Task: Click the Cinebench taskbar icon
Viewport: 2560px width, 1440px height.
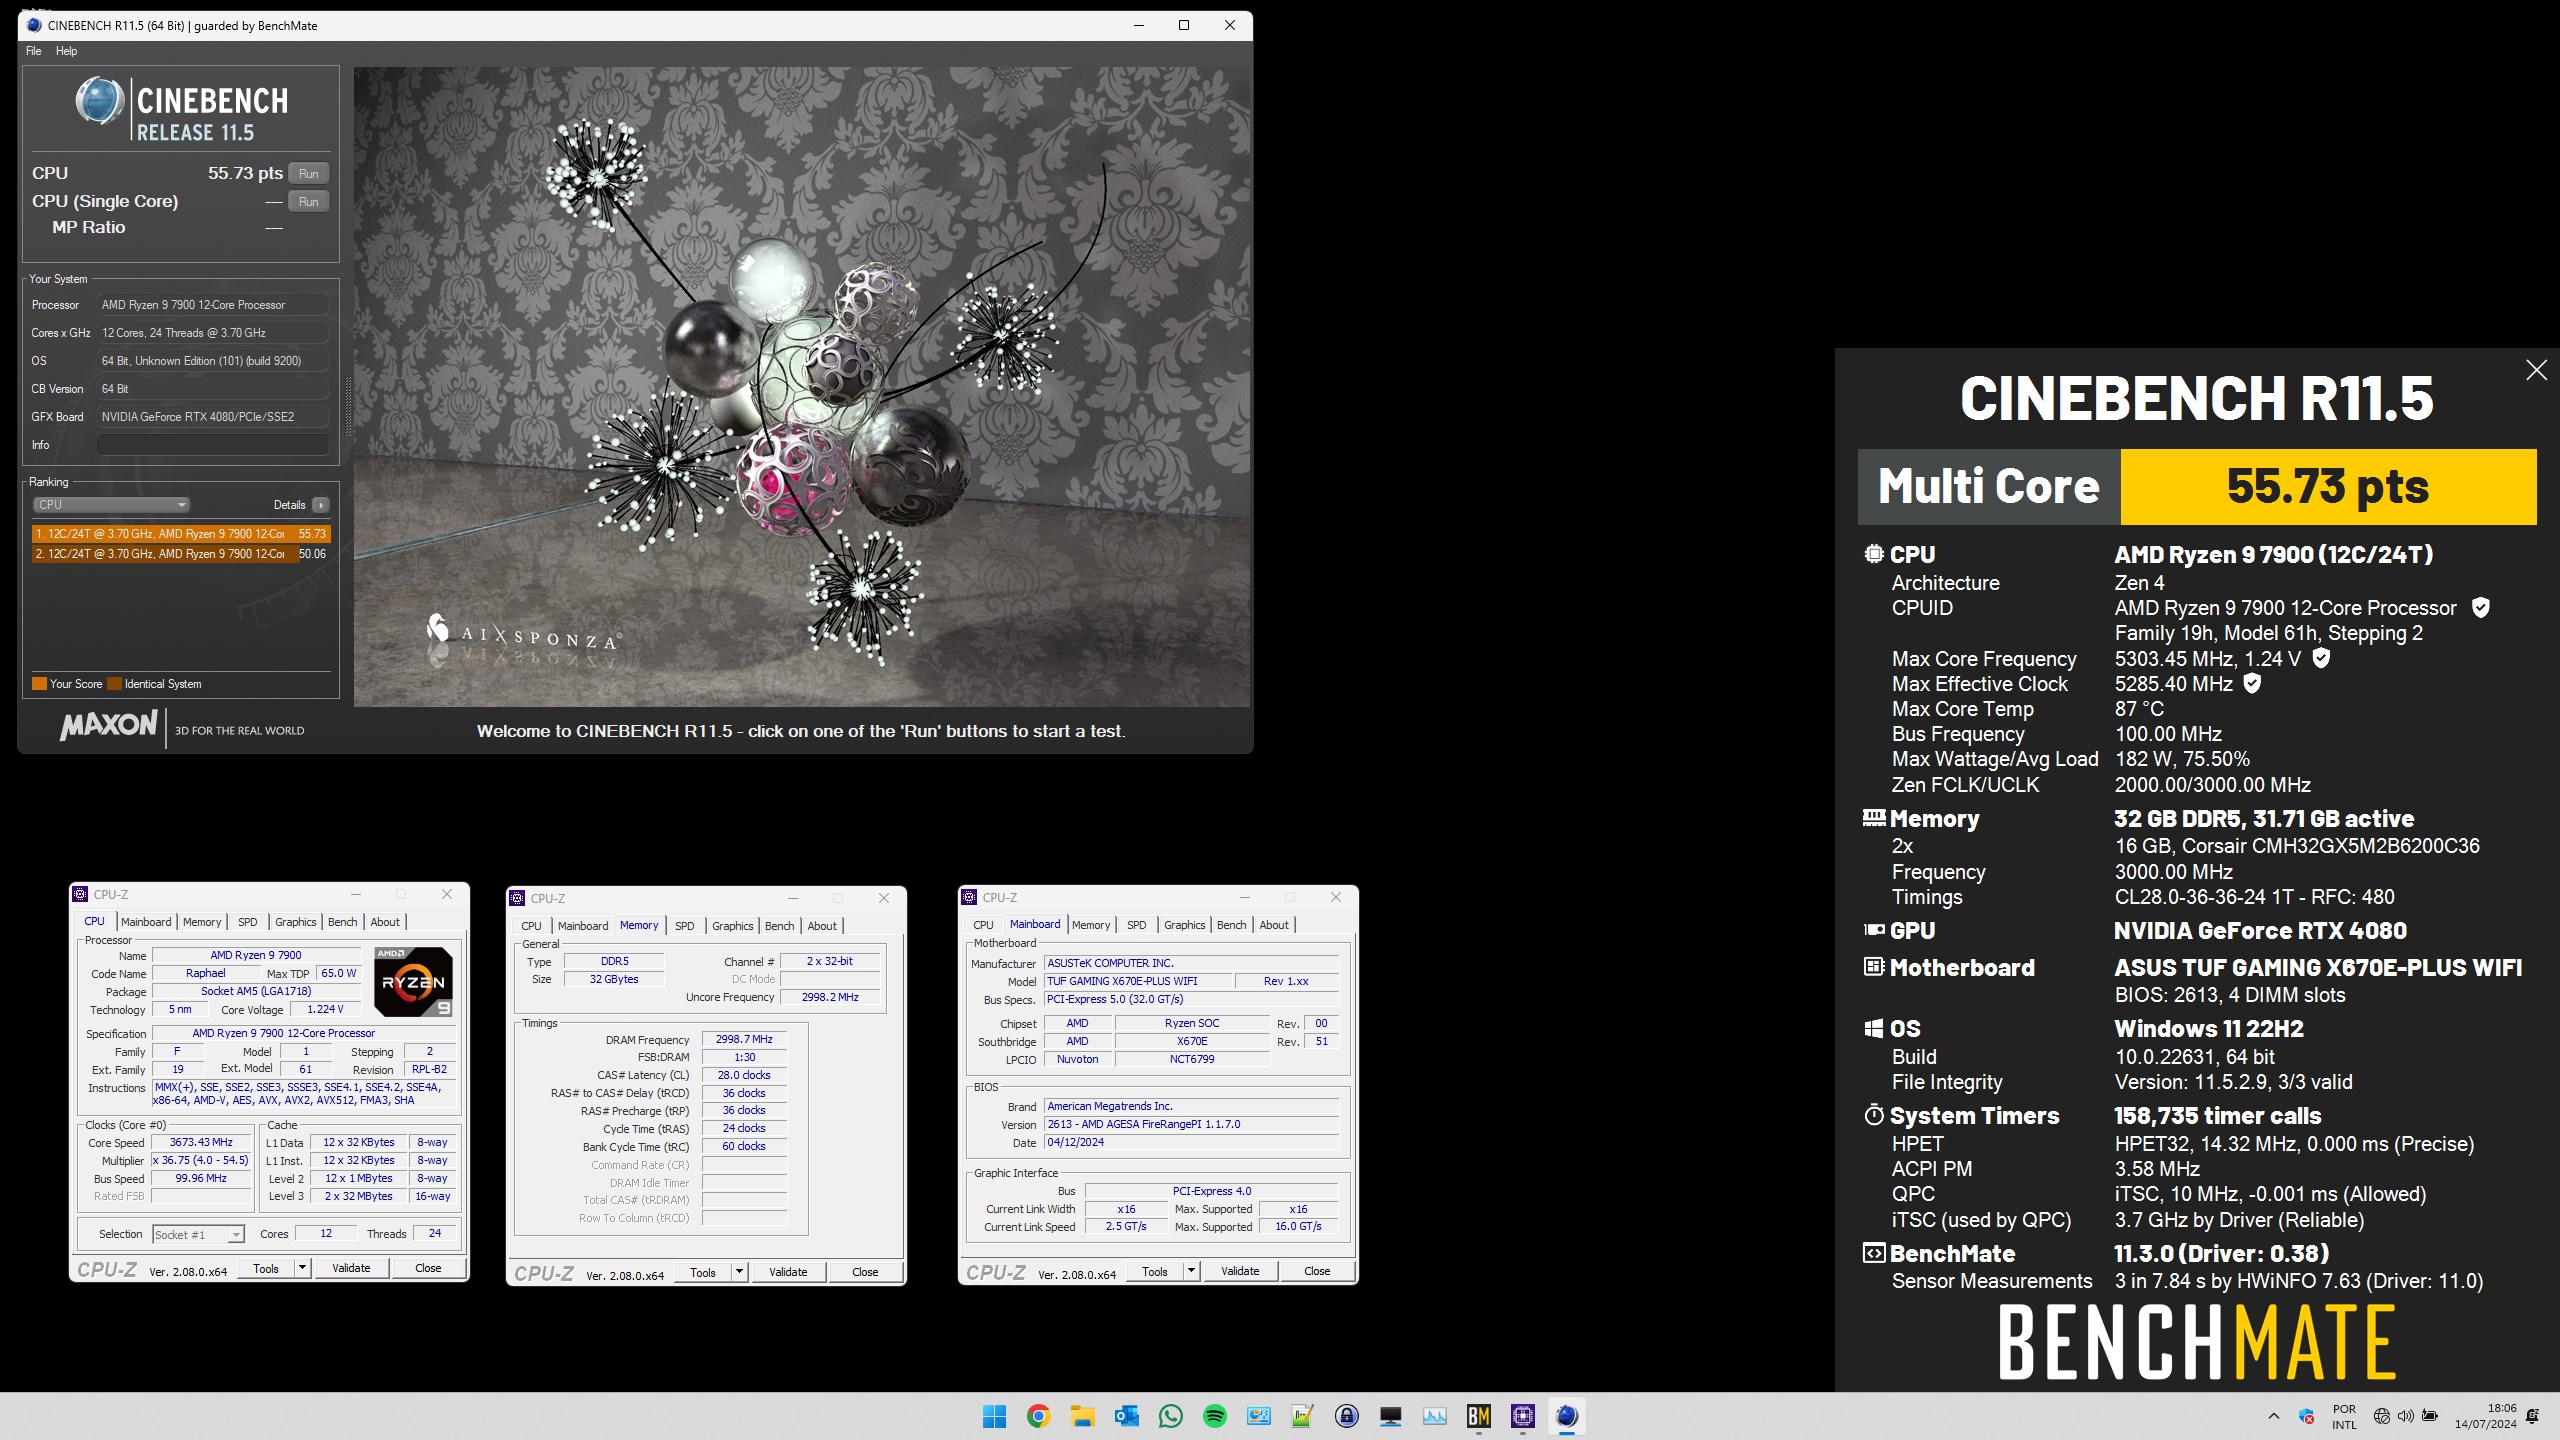Action: coord(1566,1416)
